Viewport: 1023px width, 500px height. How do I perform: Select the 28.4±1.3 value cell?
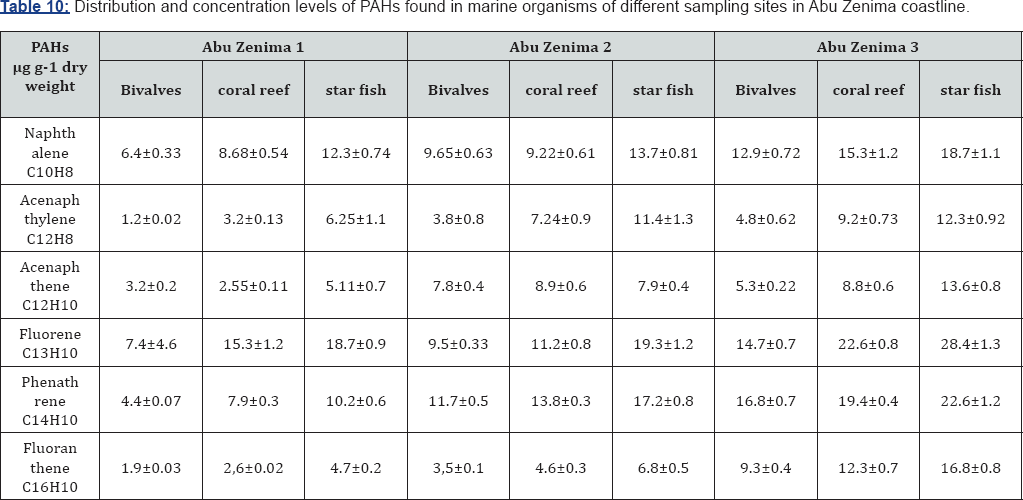coord(970,344)
